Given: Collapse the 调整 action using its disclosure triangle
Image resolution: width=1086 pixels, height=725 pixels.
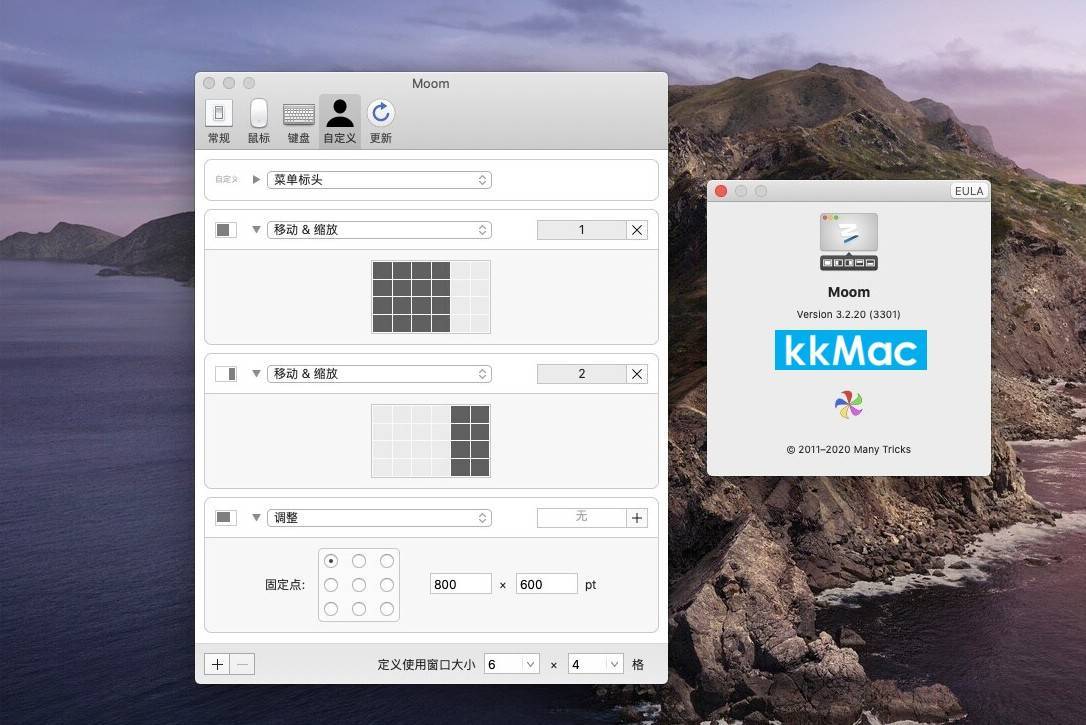Looking at the screenshot, I should click(x=256, y=517).
